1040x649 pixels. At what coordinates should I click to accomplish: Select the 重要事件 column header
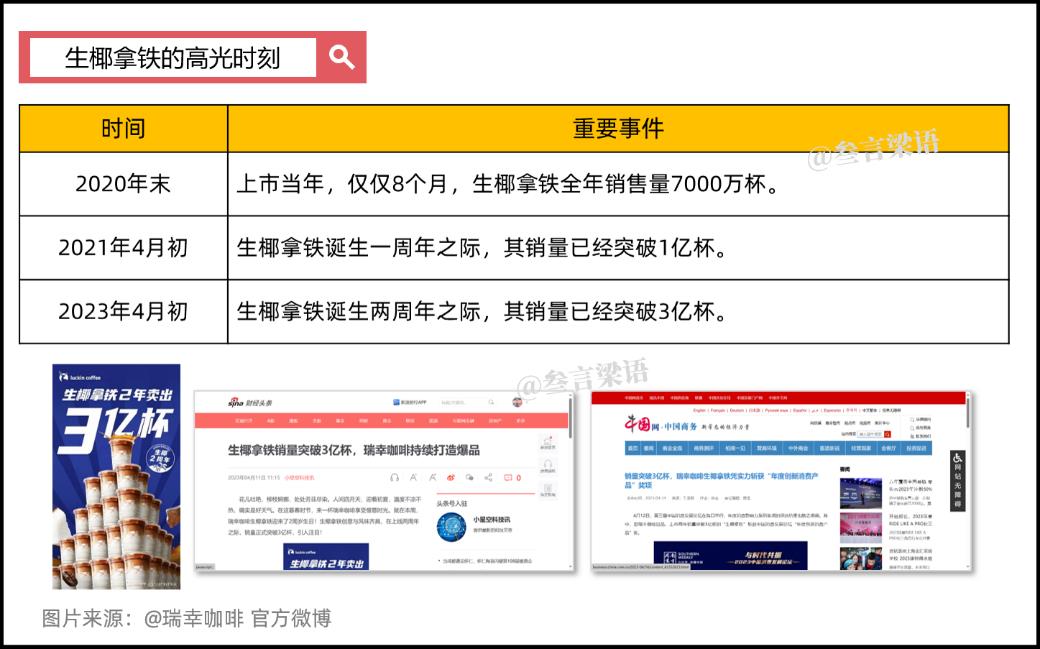click(x=618, y=128)
